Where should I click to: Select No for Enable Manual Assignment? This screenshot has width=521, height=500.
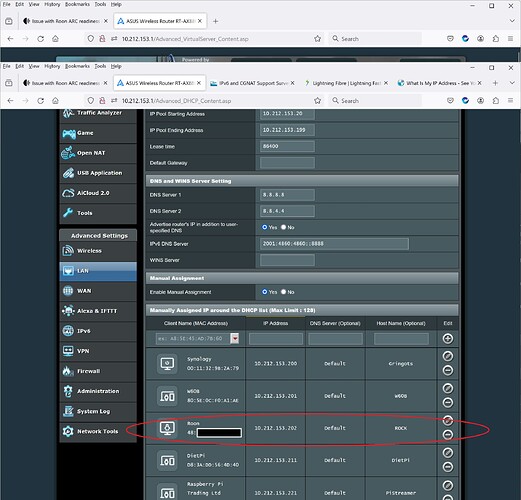[283, 292]
